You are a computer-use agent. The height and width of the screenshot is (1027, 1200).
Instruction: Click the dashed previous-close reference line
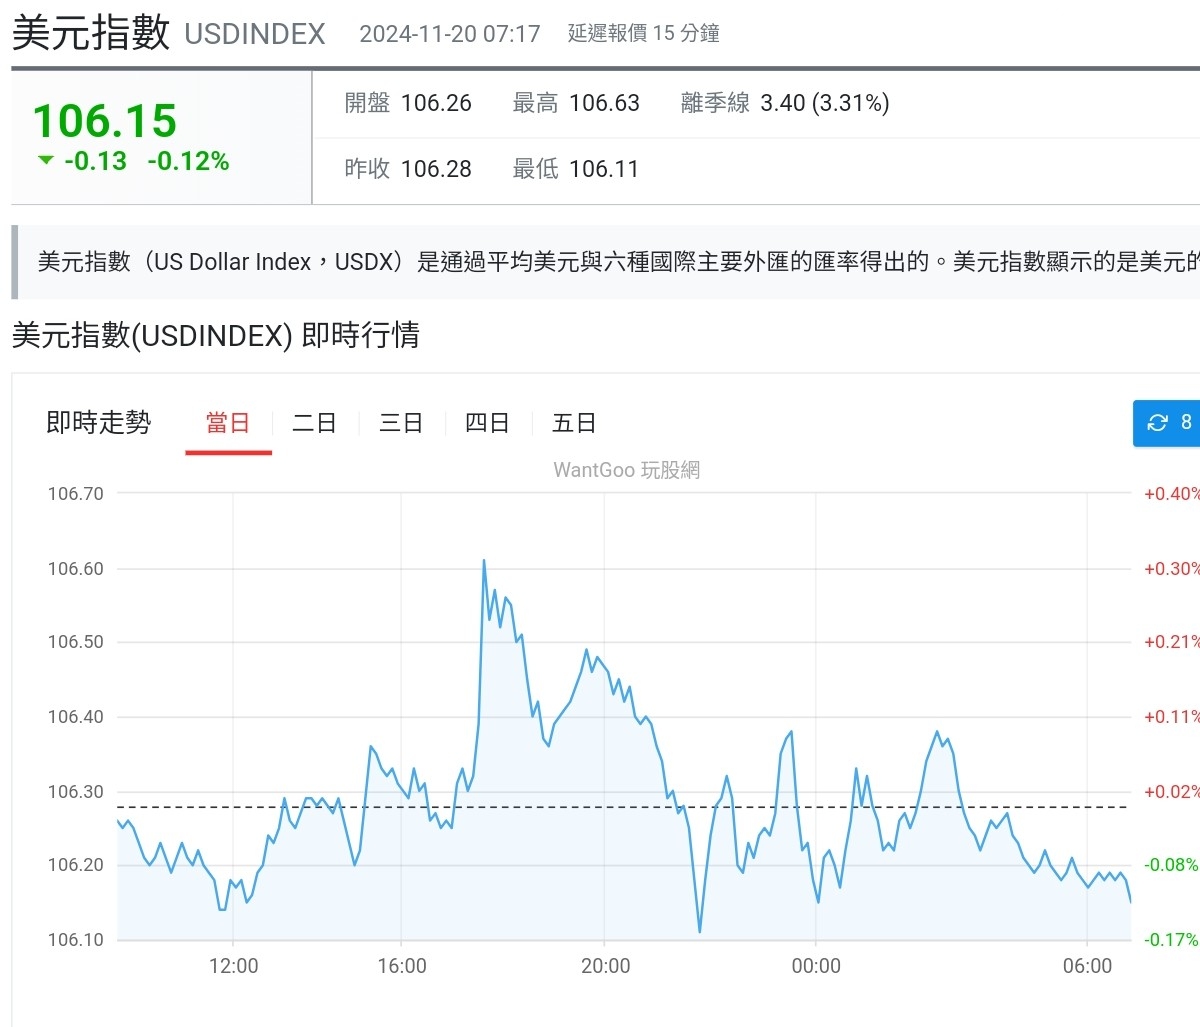coord(624,807)
